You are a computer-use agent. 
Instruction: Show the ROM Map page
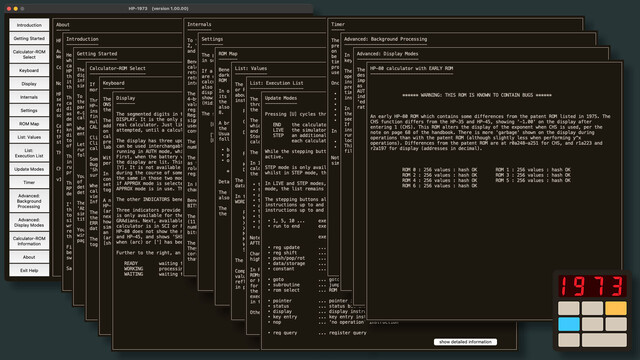(29, 124)
